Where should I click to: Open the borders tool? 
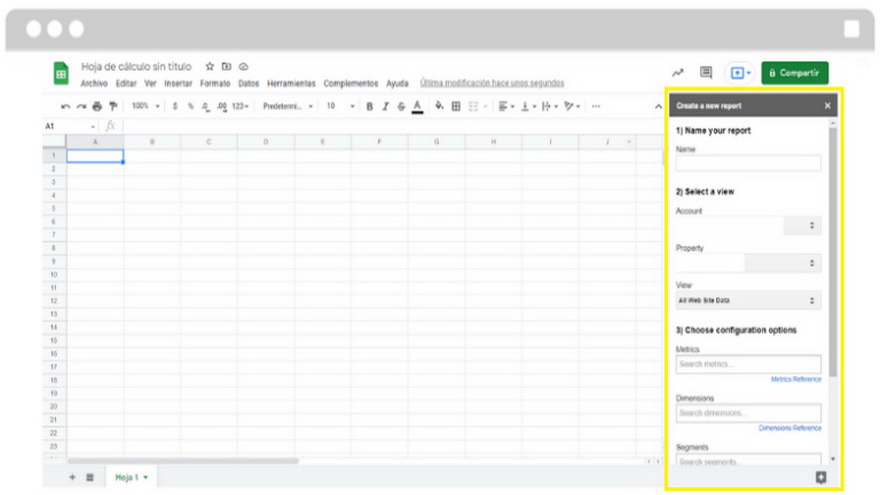click(x=456, y=106)
